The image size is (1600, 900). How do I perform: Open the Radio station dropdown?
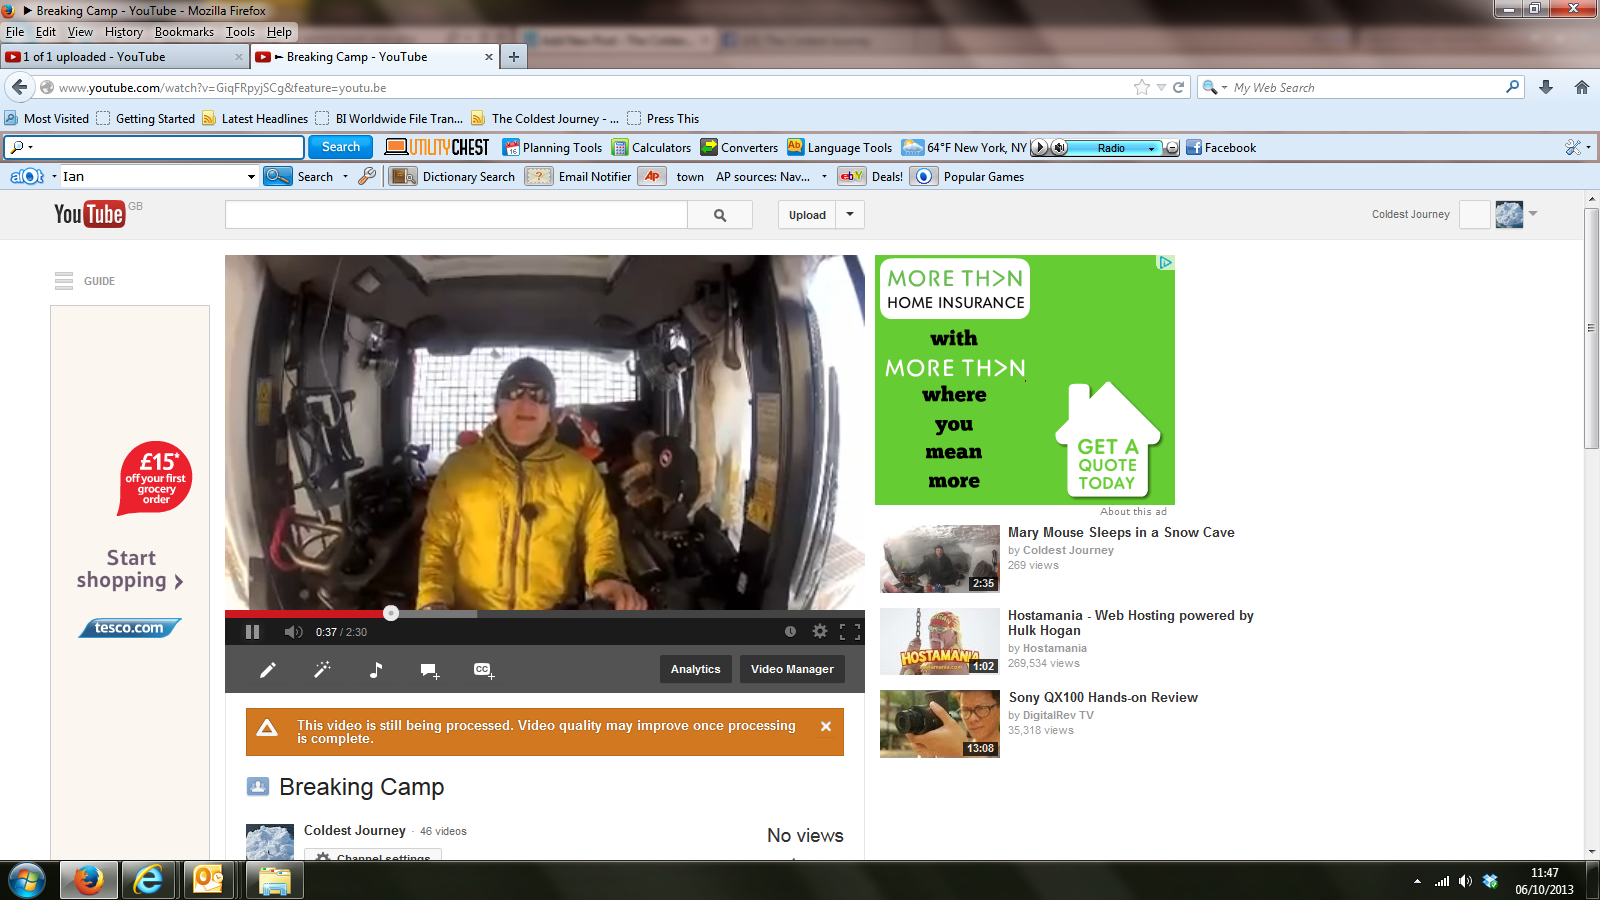click(1151, 148)
